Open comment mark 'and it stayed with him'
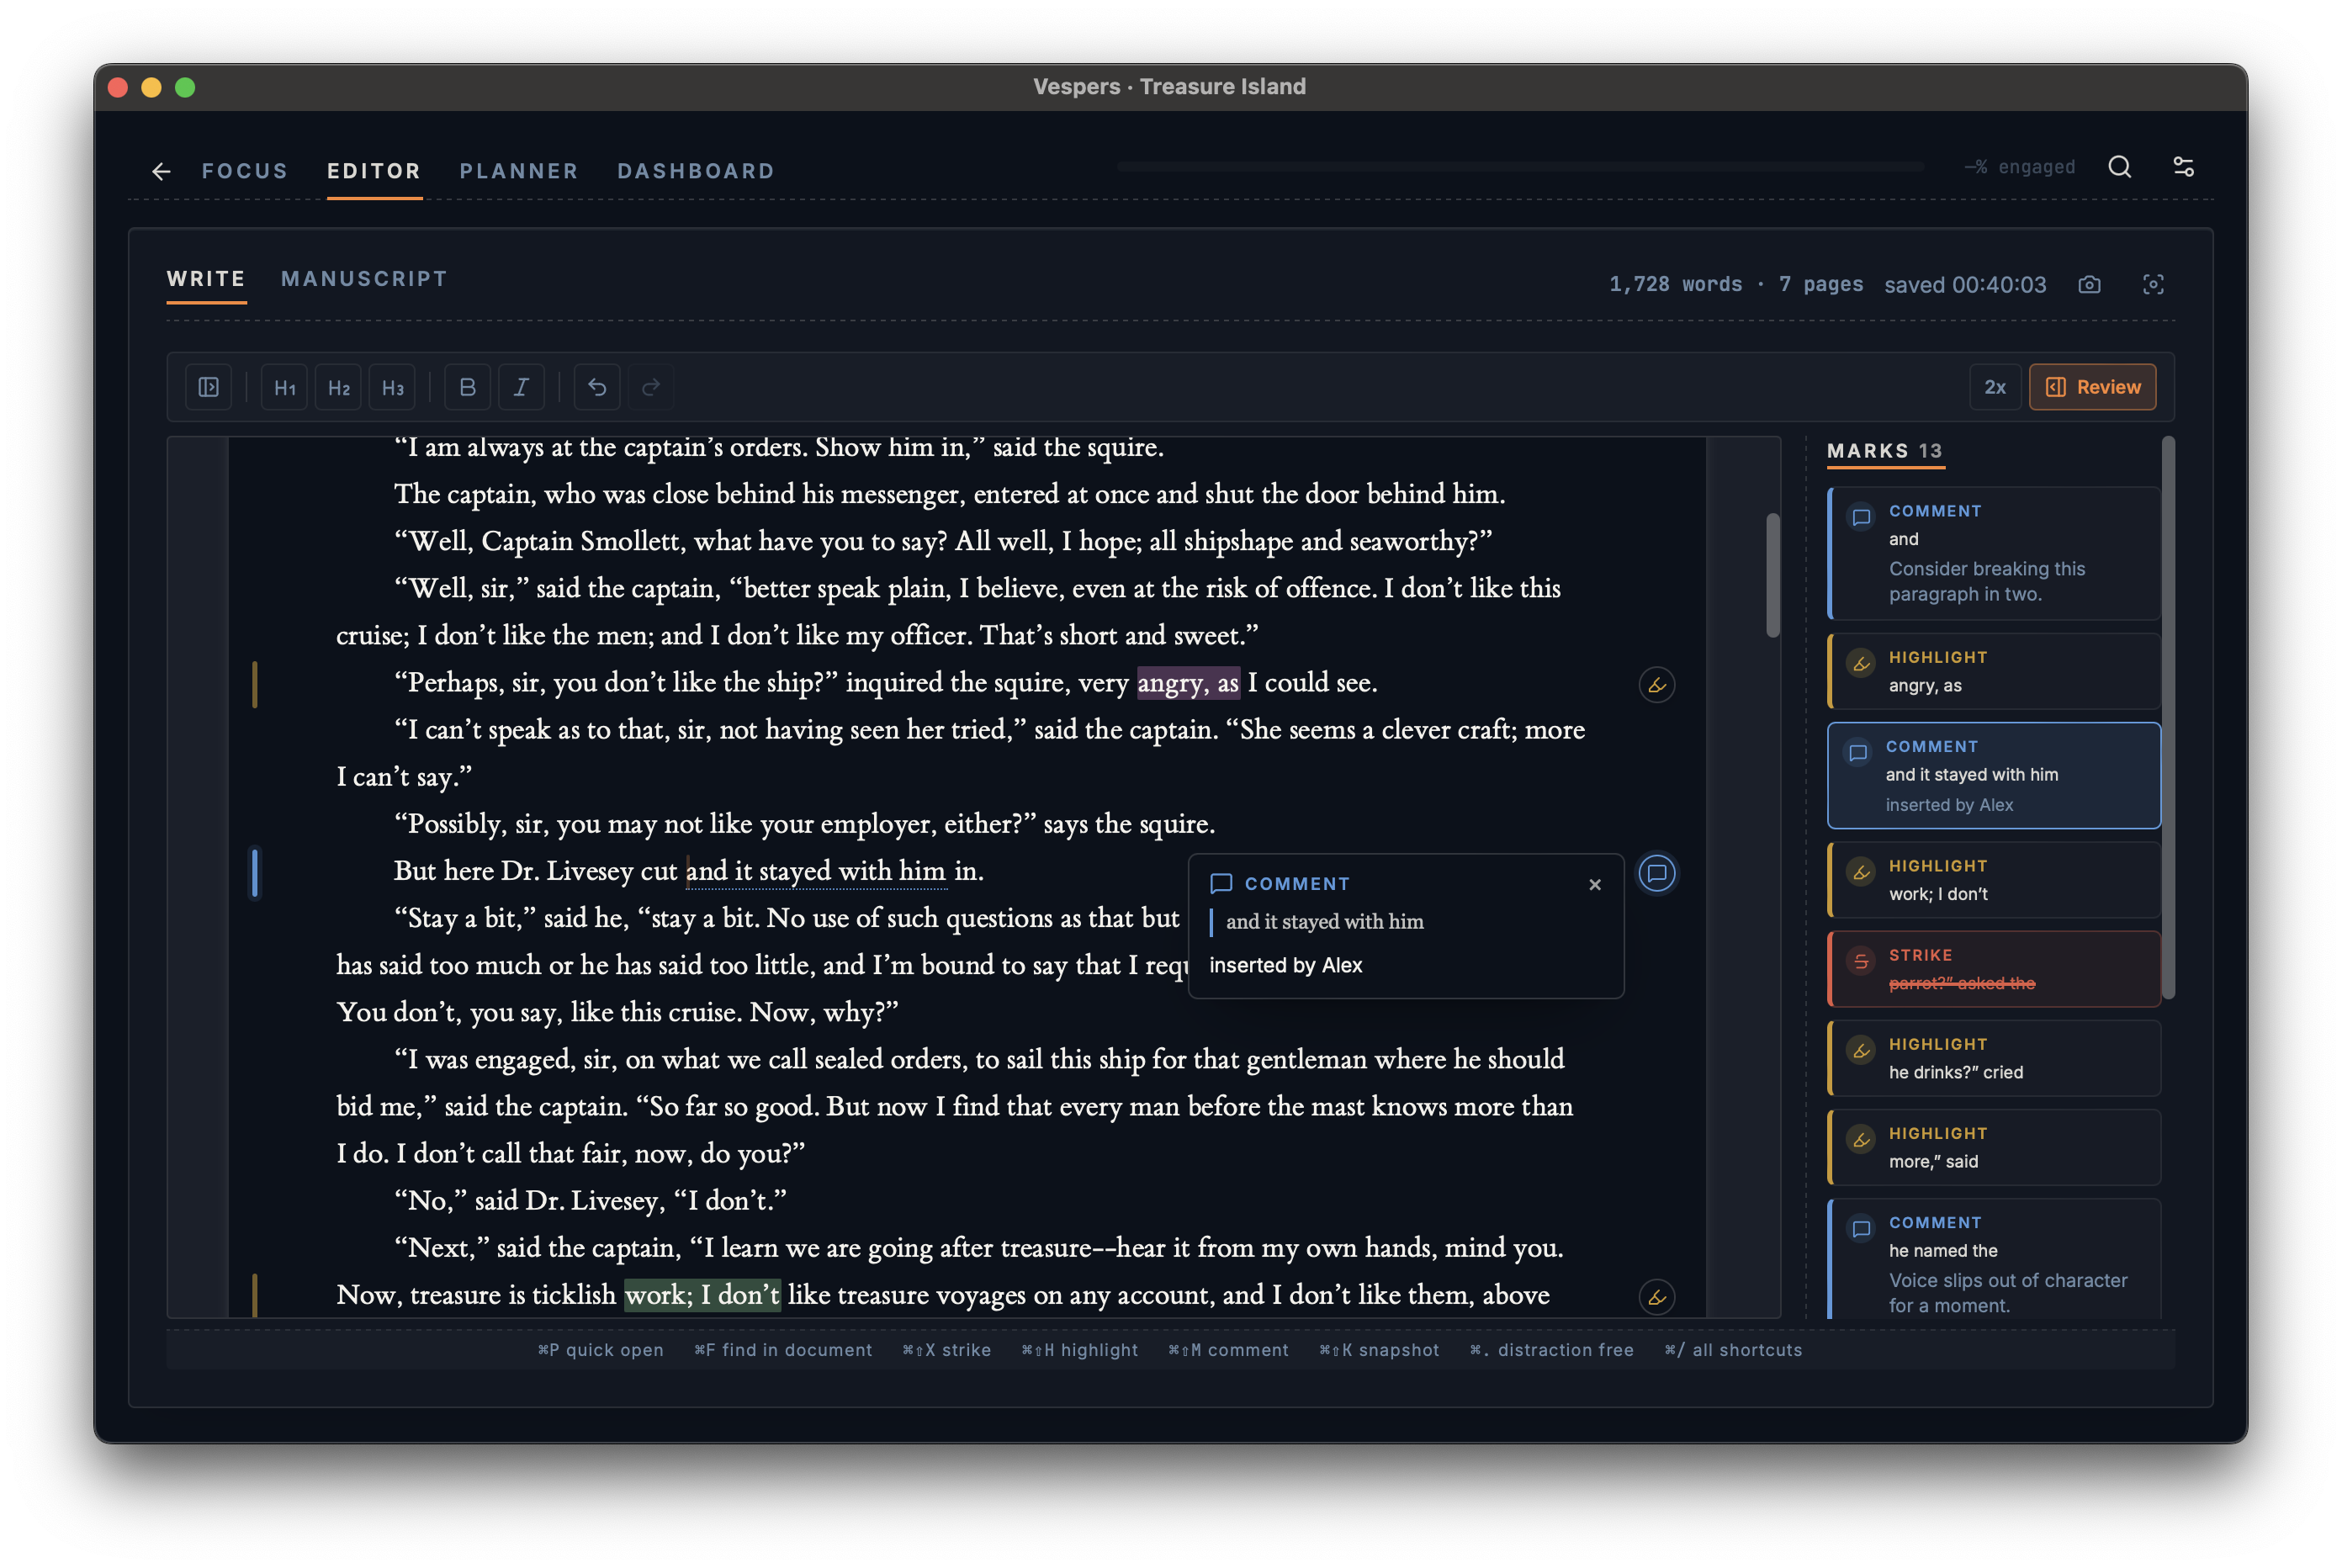This screenshot has height=1568, width=2342. 1993,776
